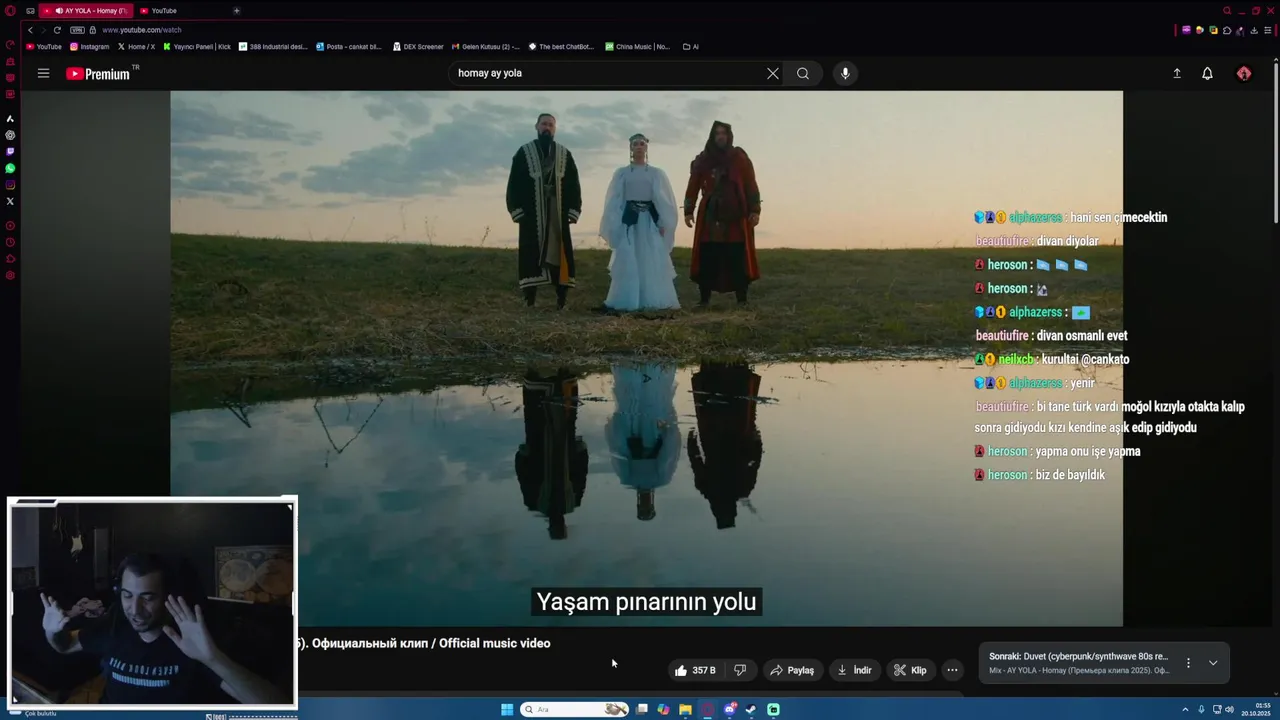Open the YouTube bookmark
Image resolution: width=1280 pixels, height=720 pixels.
(x=44, y=46)
